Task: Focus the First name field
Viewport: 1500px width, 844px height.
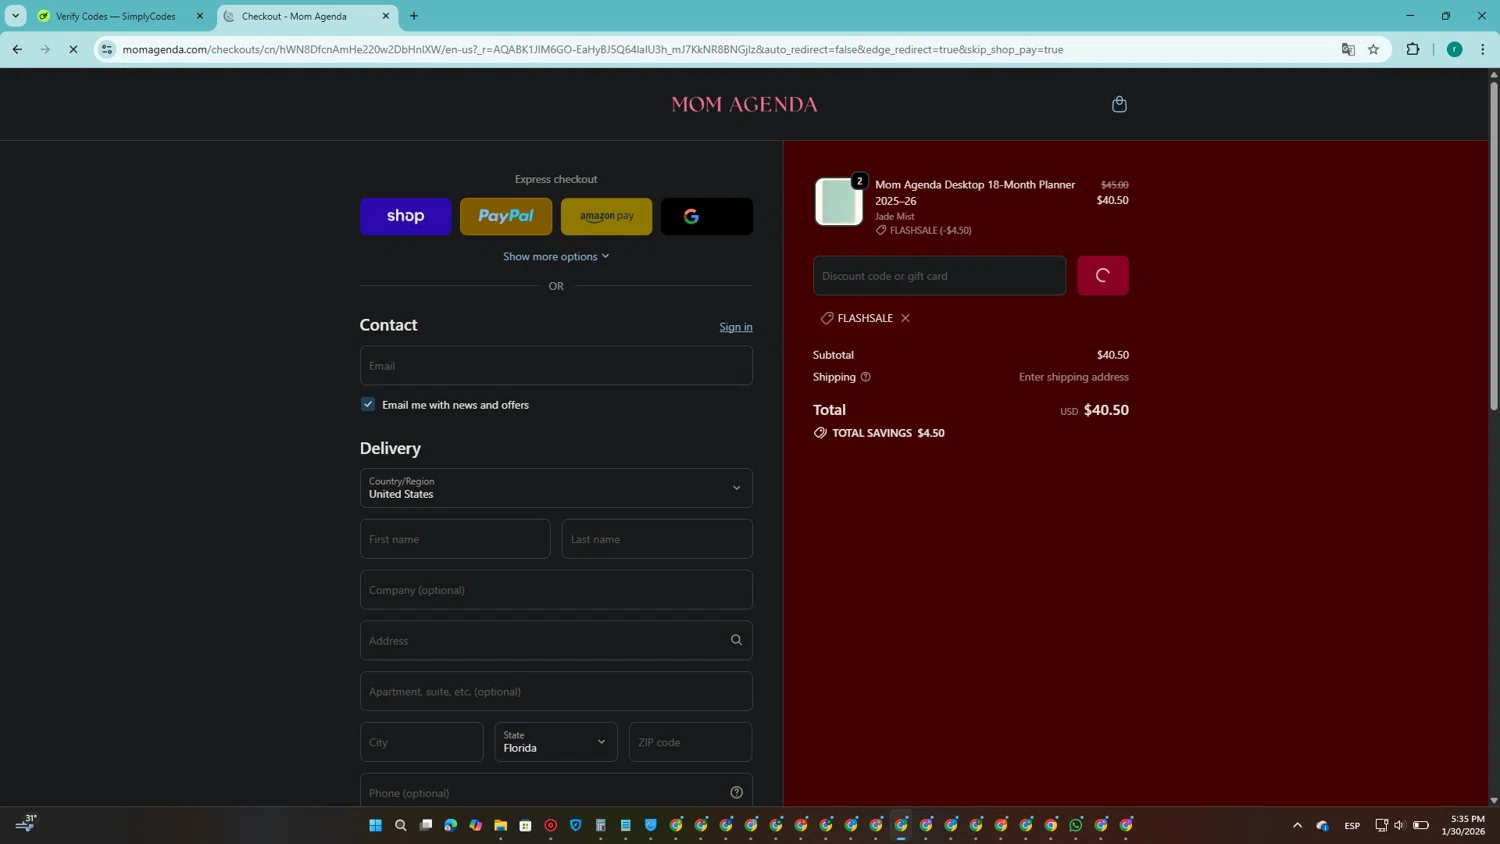Action: point(455,539)
